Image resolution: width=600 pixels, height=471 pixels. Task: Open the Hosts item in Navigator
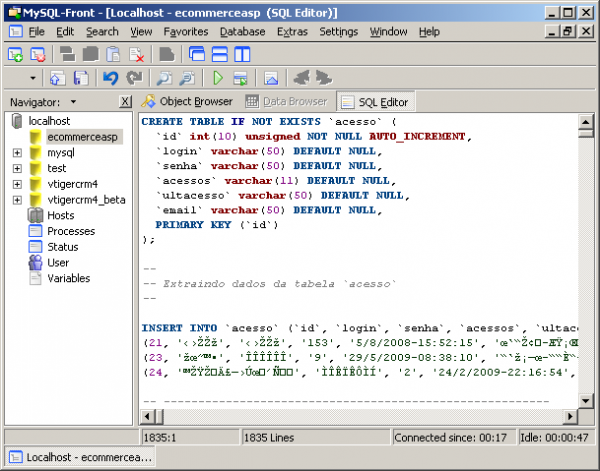(60, 215)
